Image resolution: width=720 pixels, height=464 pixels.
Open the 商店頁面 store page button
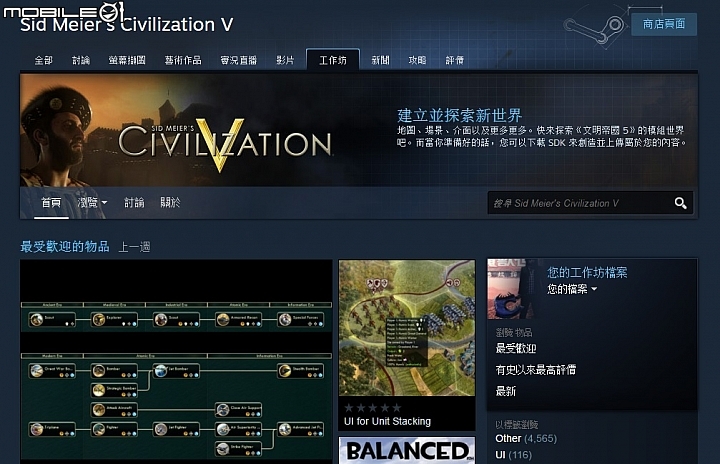(664, 24)
